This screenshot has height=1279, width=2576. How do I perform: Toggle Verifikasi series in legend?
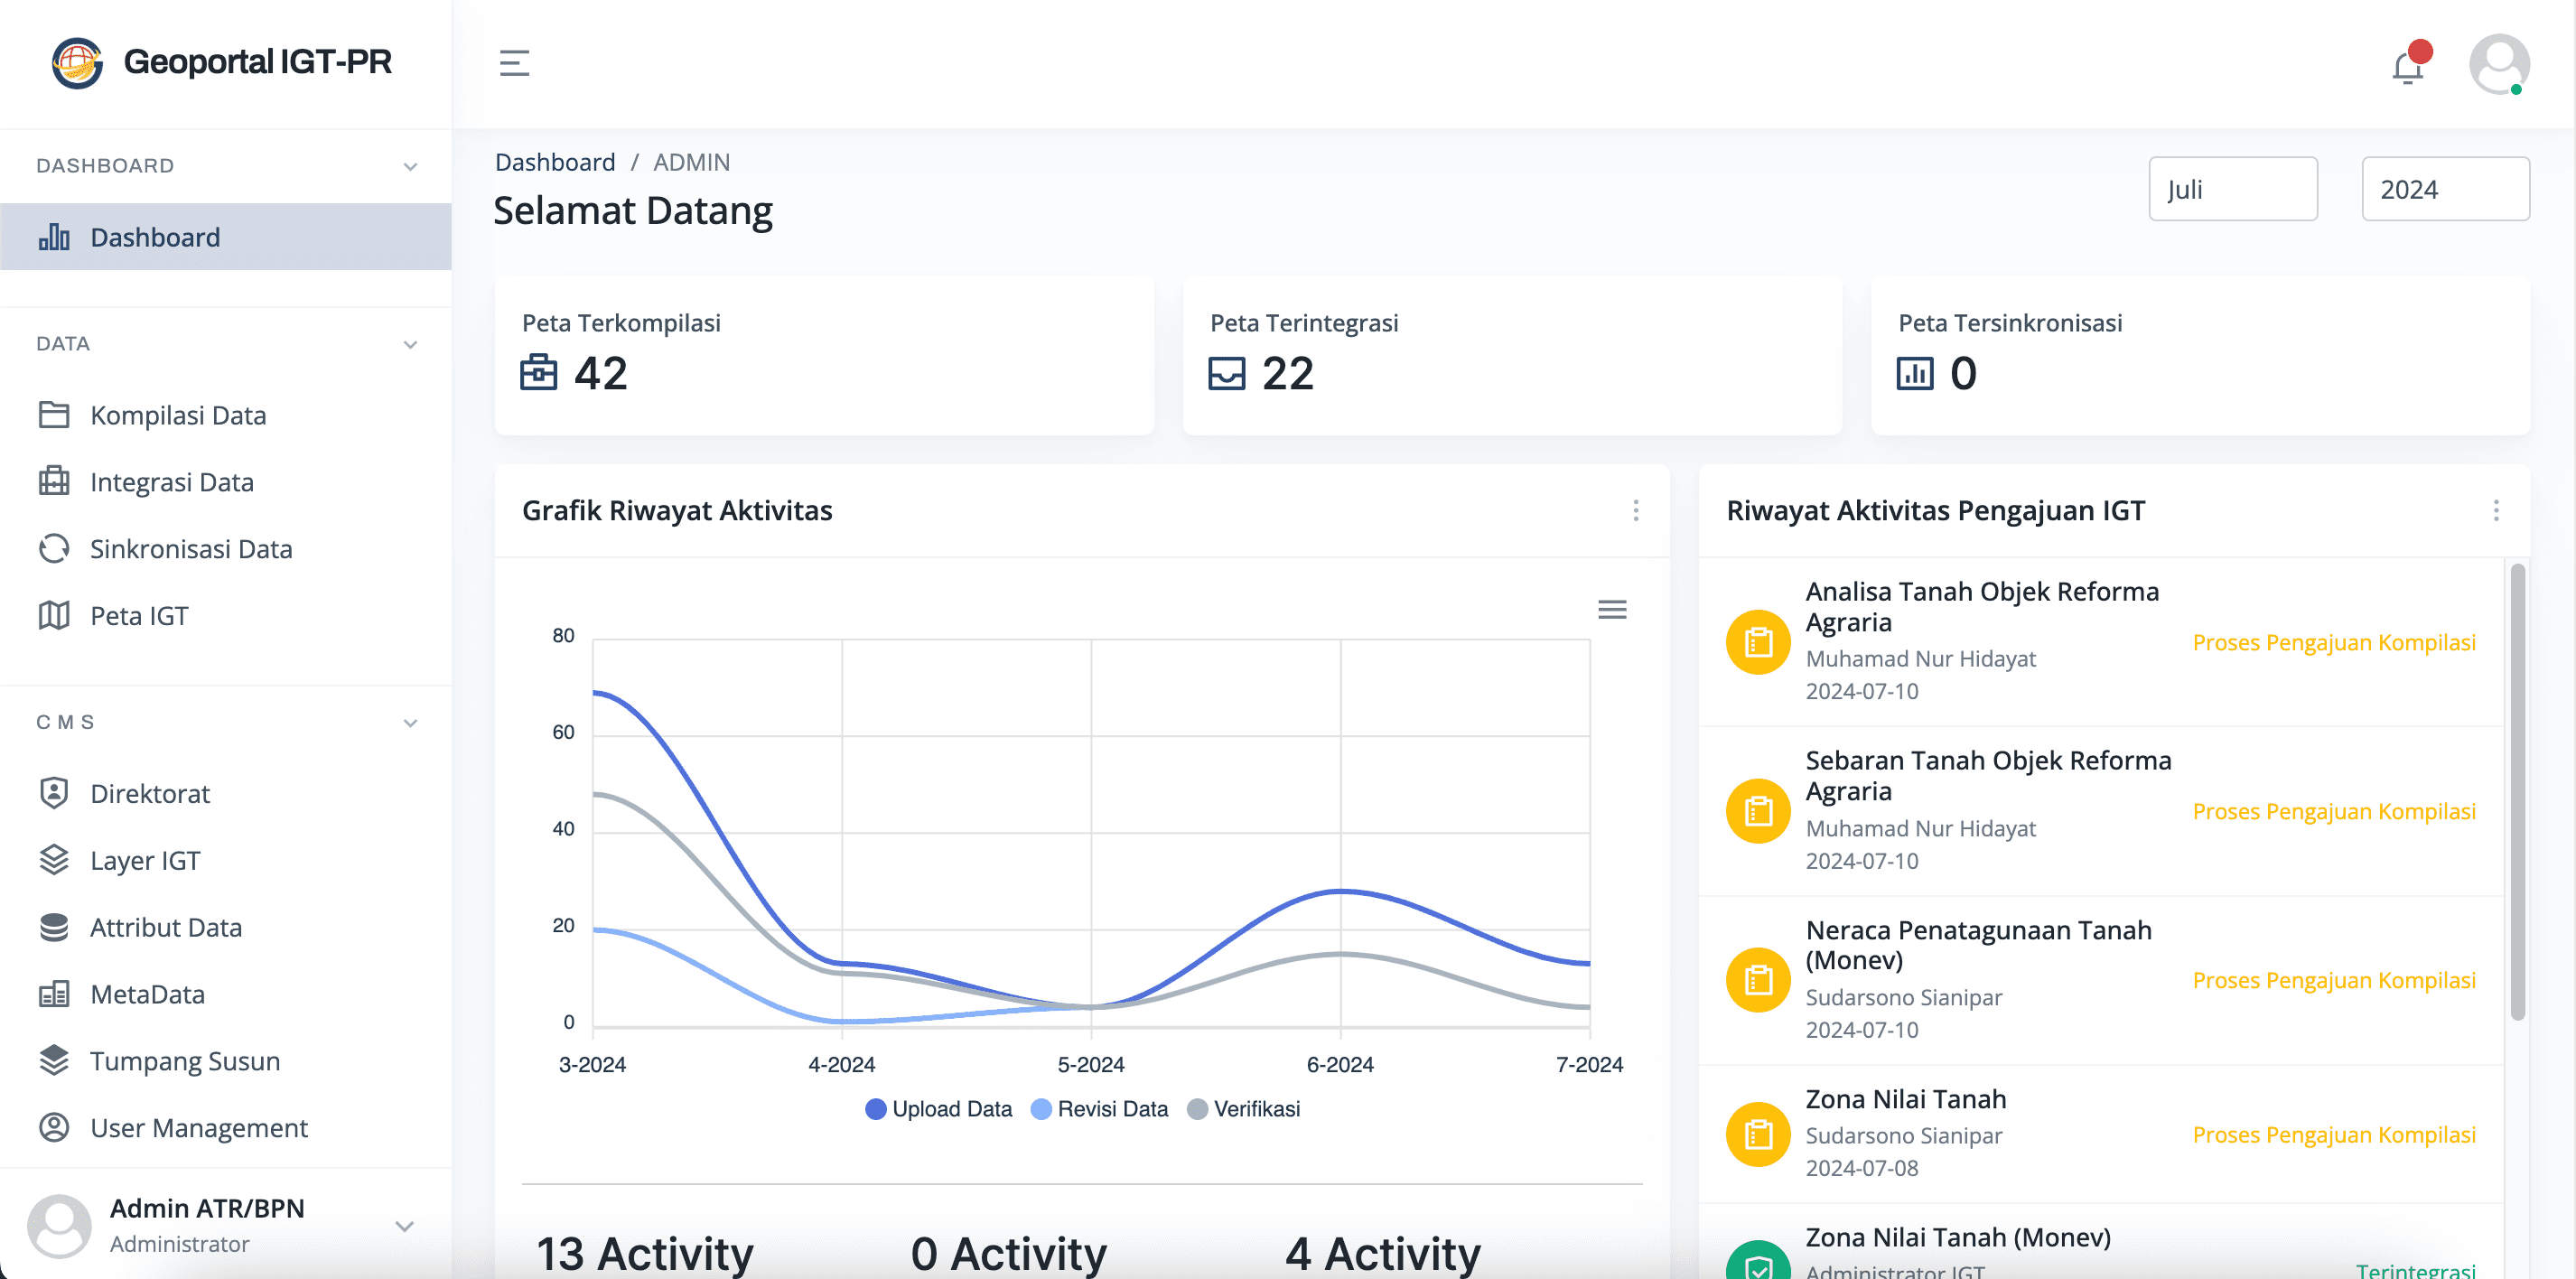click(1243, 1109)
